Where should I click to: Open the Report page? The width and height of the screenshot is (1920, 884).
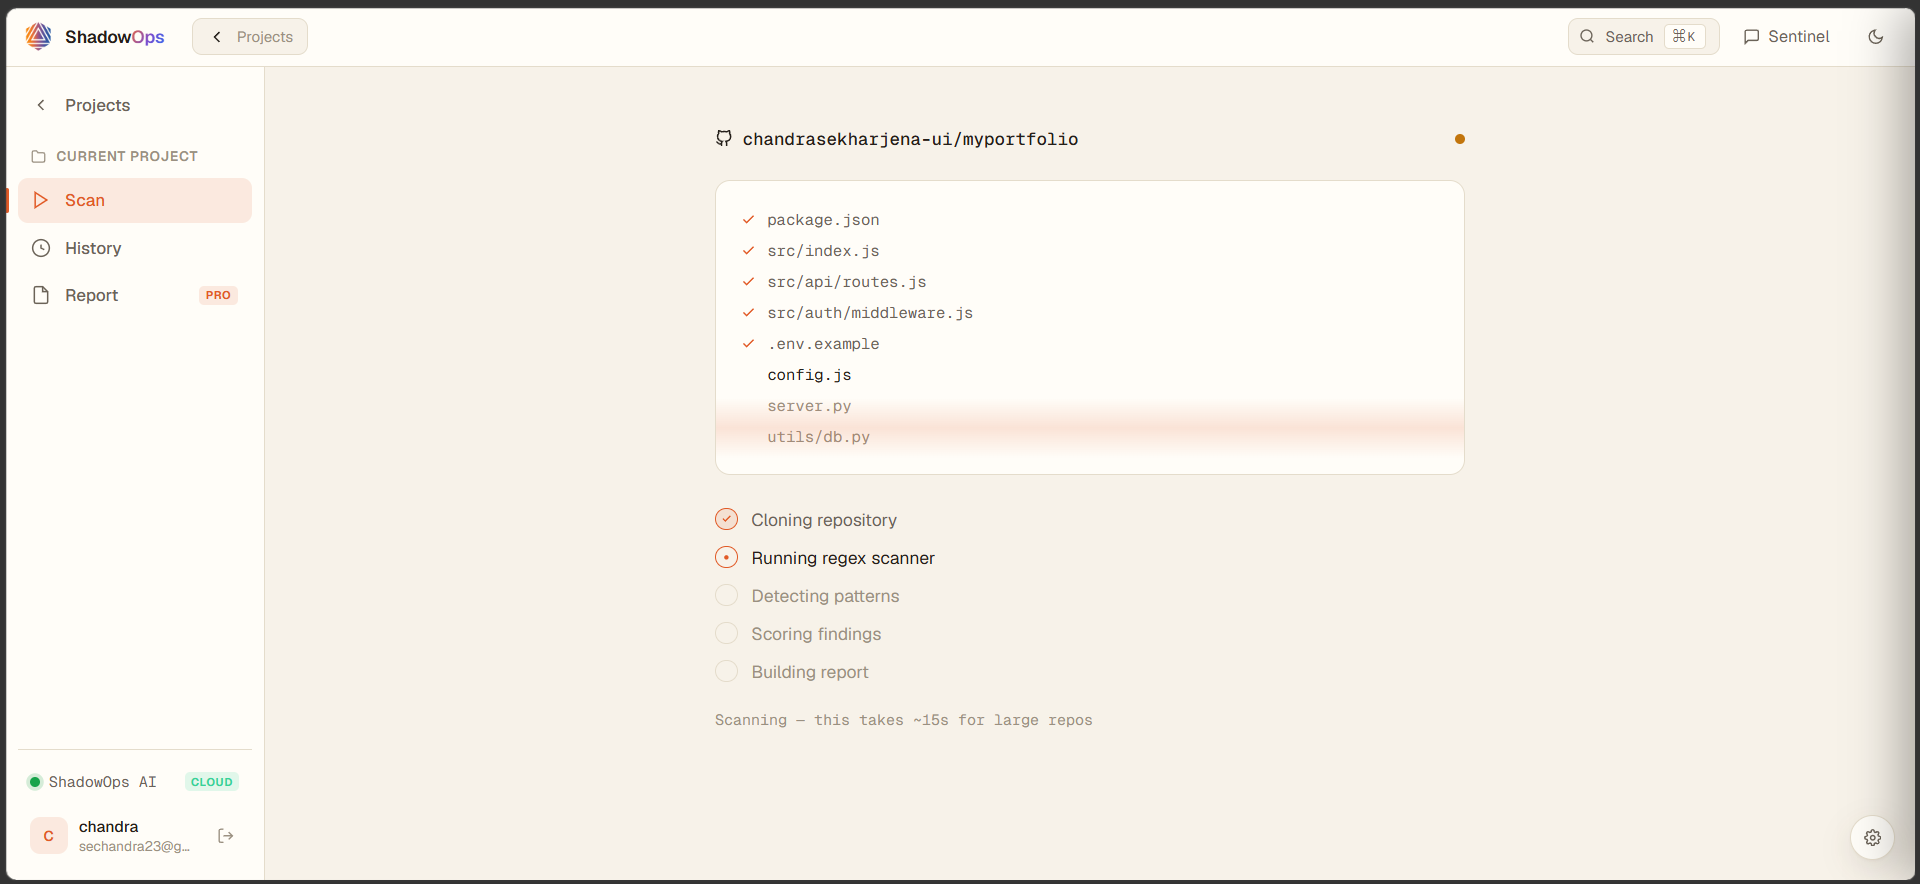tap(135, 295)
